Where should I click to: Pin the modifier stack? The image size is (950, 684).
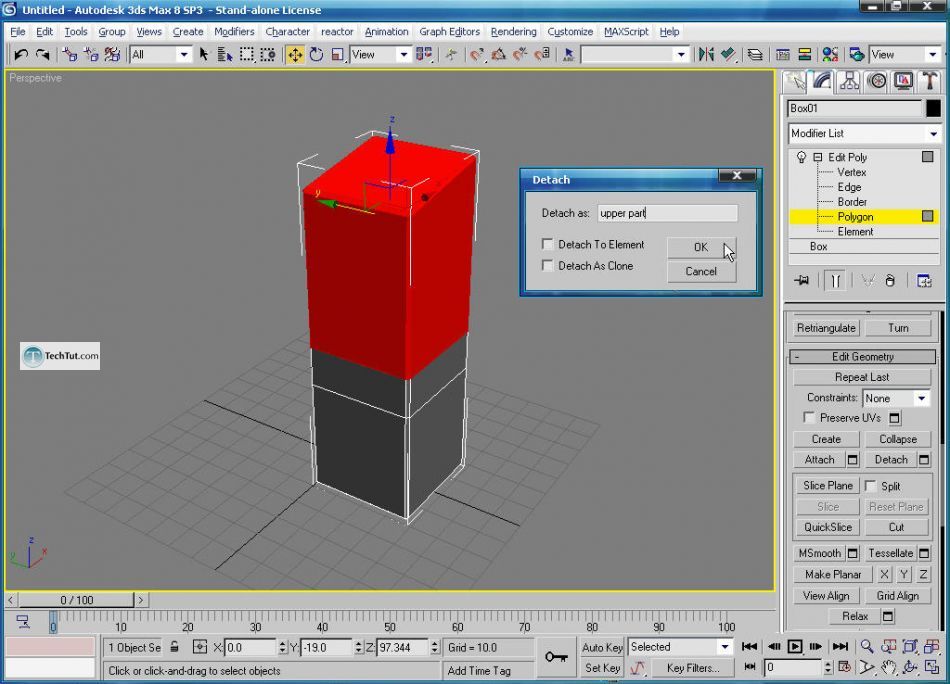coord(800,281)
